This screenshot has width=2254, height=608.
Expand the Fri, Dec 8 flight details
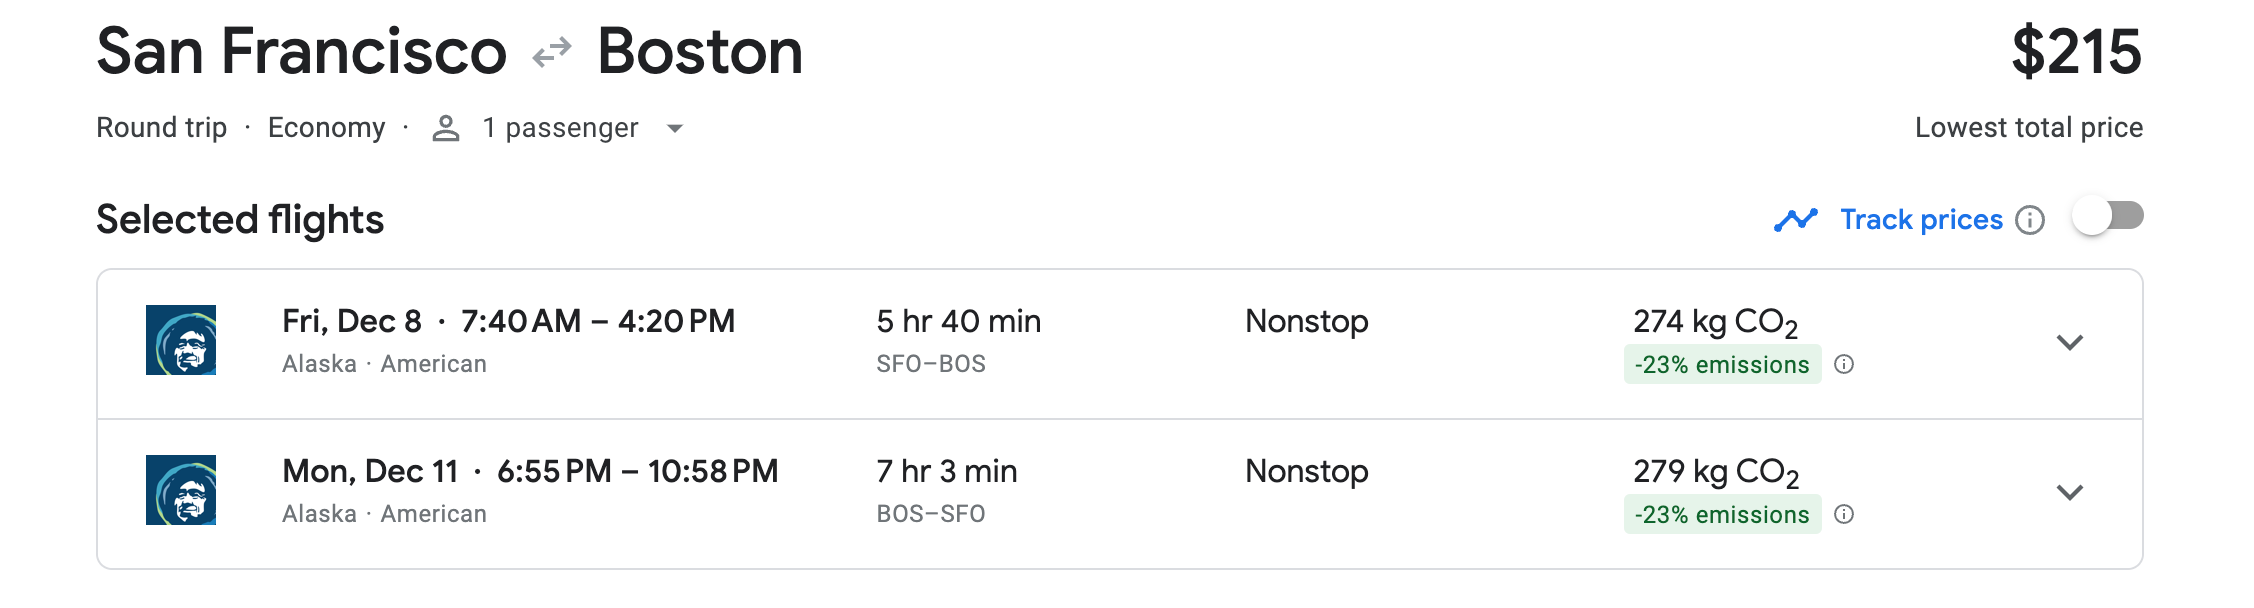(x=2070, y=342)
